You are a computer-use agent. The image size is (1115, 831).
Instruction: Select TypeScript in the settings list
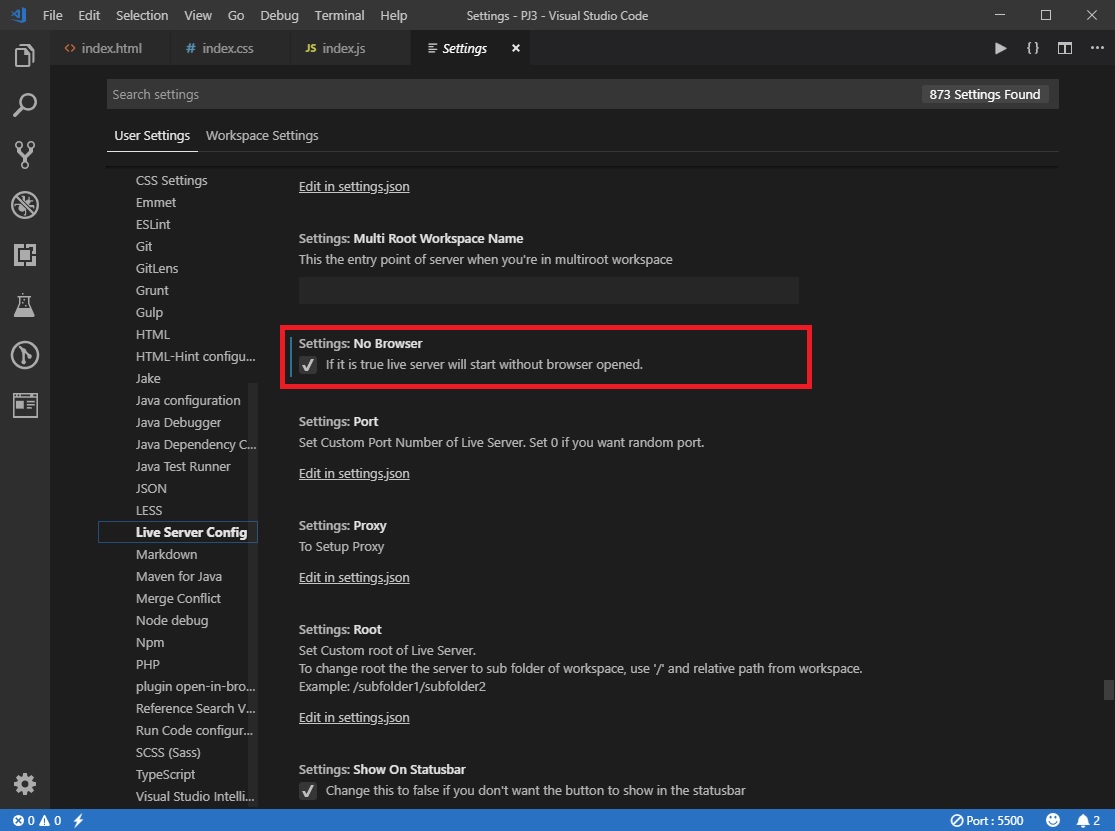pos(165,775)
